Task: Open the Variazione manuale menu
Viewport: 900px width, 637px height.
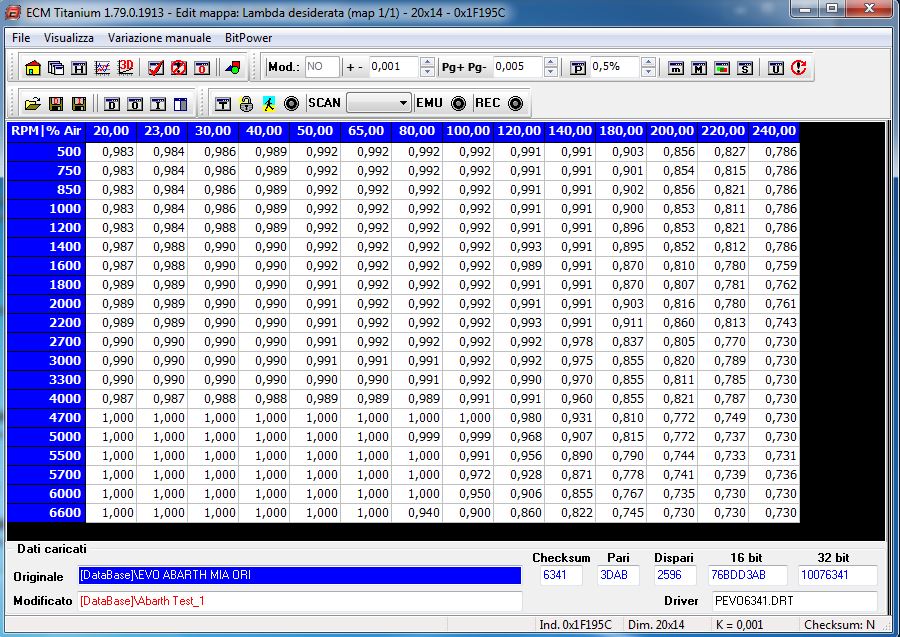Action: (x=160, y=38)
